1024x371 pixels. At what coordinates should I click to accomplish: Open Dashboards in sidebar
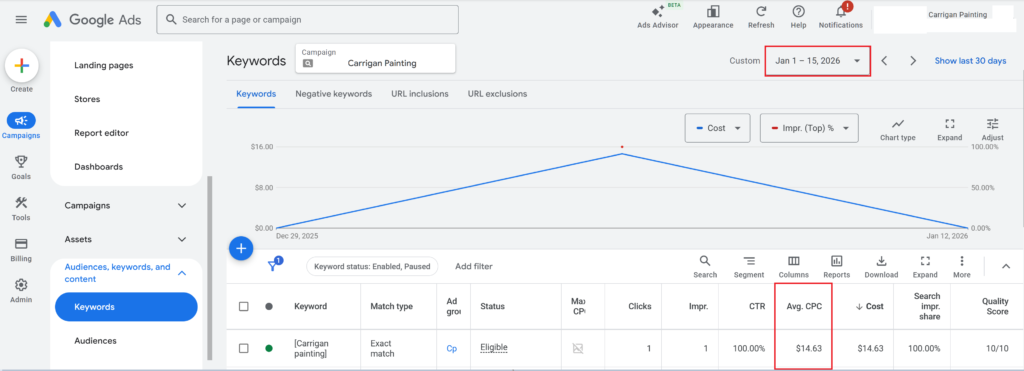pyautogui.click(x=99, y=167)
